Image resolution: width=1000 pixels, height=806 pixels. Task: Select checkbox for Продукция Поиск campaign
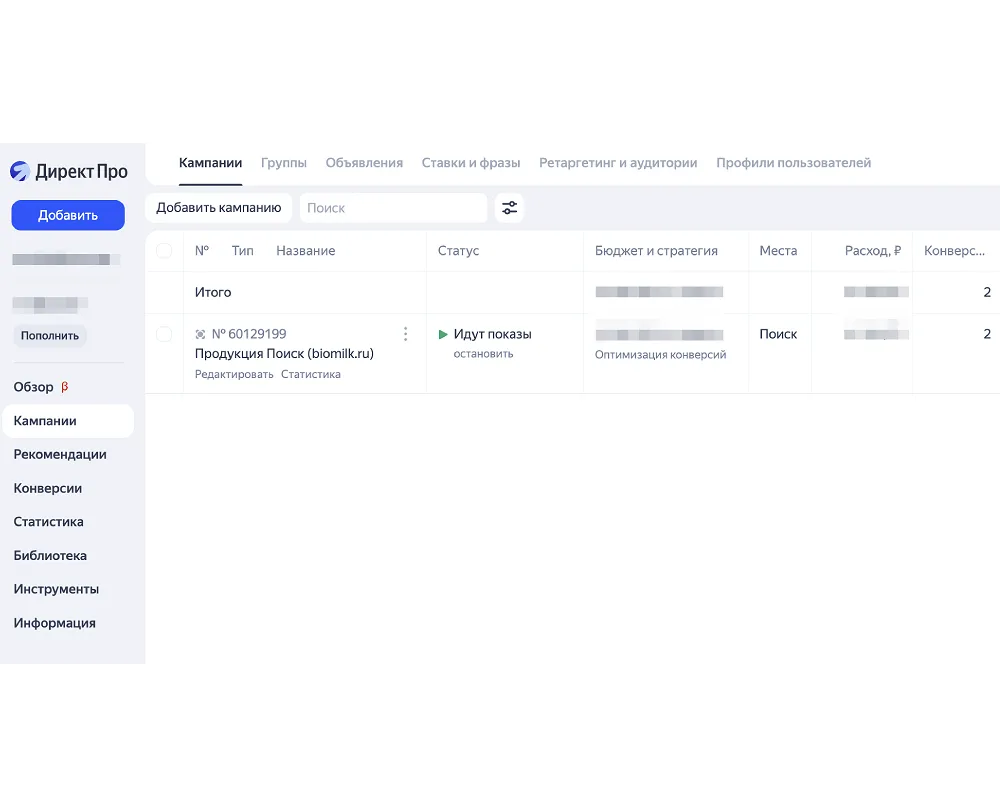164,334
